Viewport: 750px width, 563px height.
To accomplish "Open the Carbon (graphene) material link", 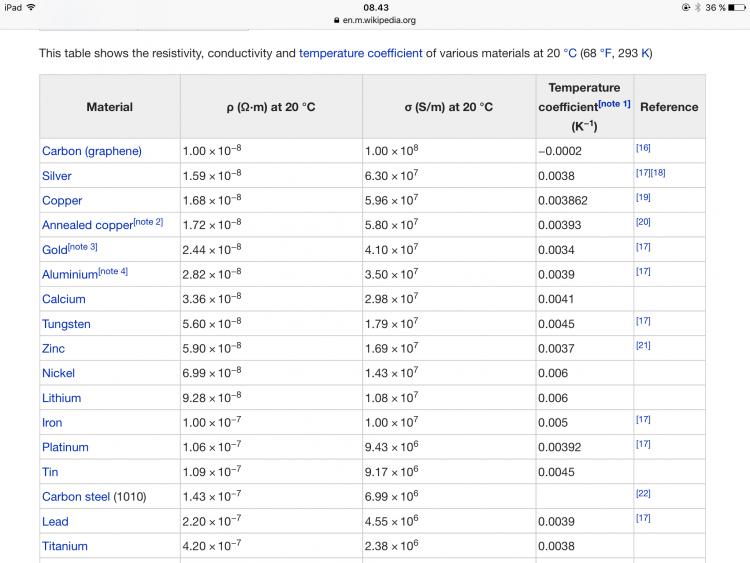I will click(92, 151).
